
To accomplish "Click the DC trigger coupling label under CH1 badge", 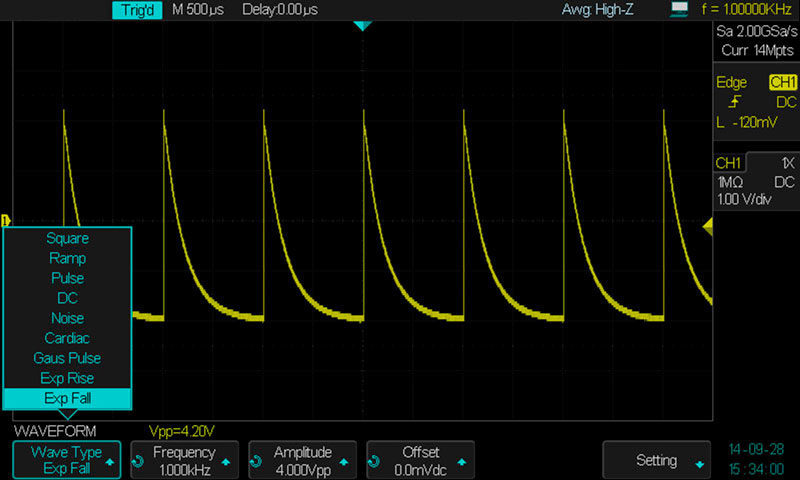I will pos(786,103).
